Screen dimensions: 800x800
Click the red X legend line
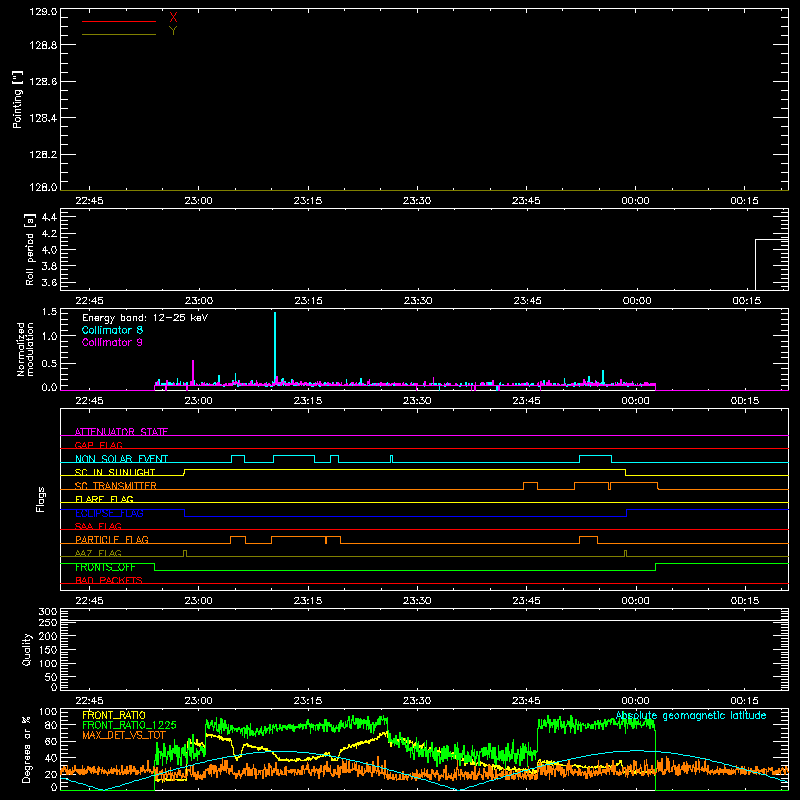pos(119,21)
